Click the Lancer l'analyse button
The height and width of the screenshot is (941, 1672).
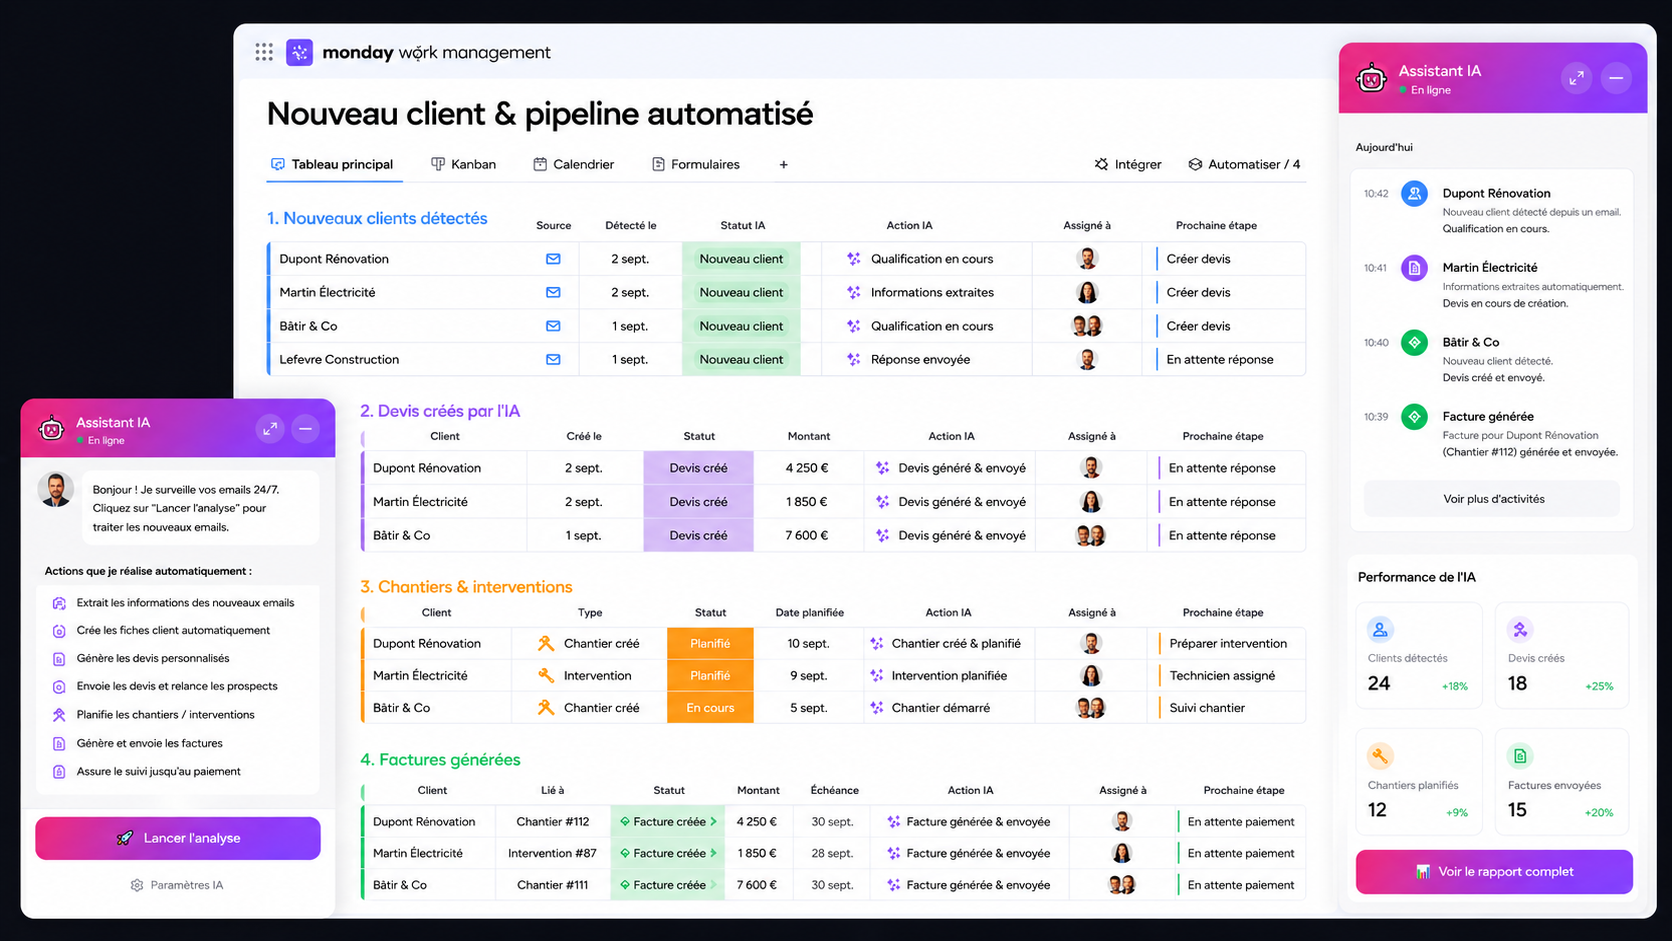pos(178,838)
